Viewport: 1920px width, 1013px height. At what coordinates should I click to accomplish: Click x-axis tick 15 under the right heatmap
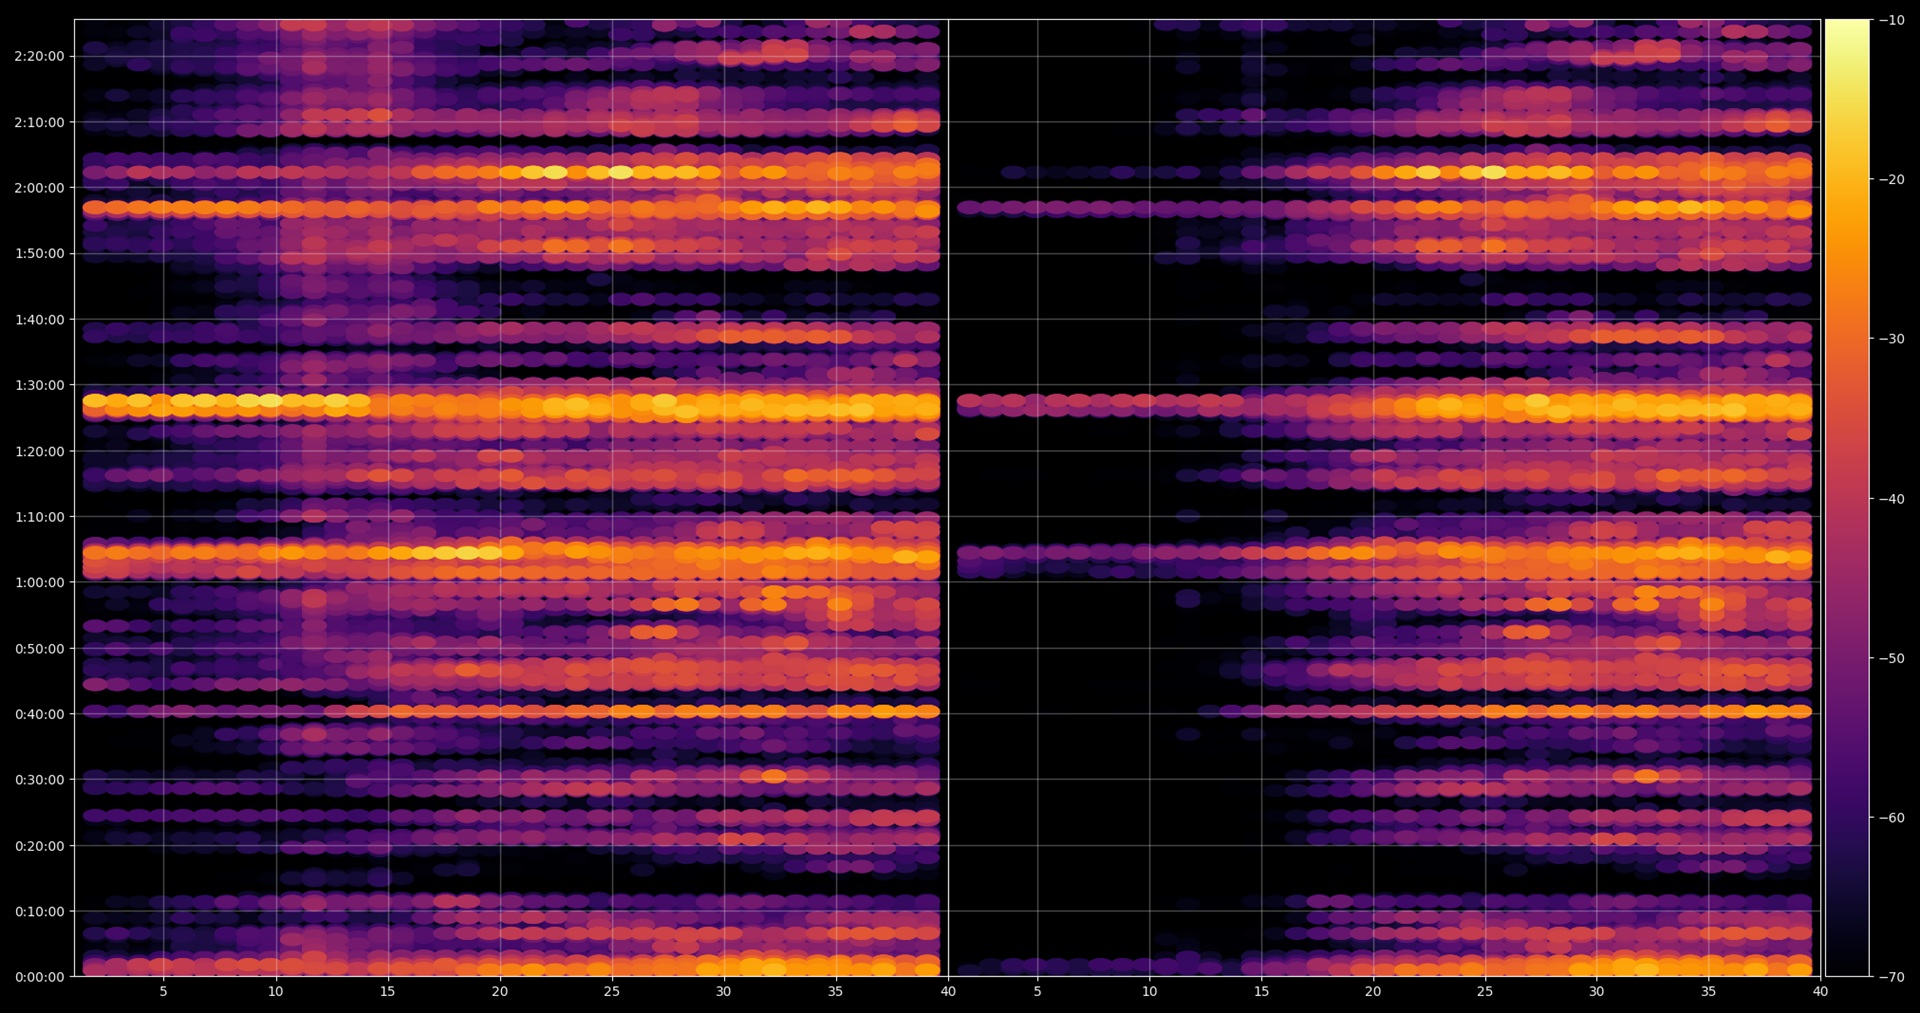coord(1261,991)
